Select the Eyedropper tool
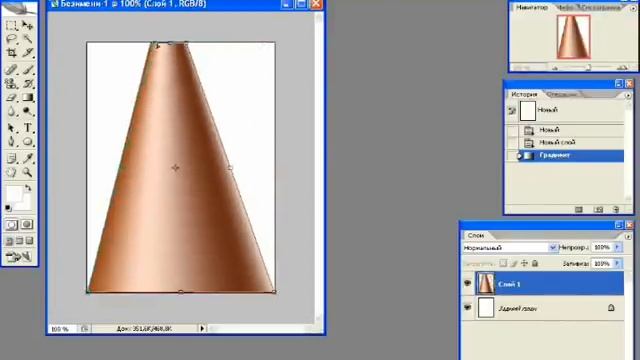The image size is (640, 360). [28, 158]
